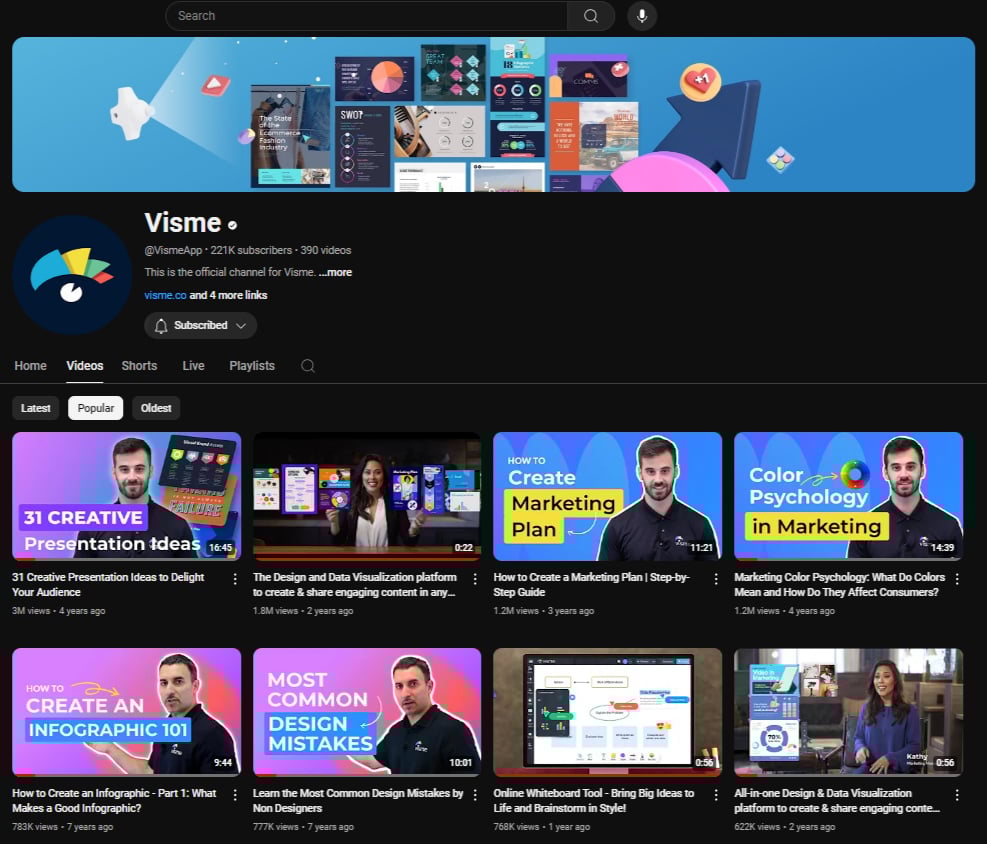Click the search magnifier icon
The image size is (987, 844).
pyautogui.click(x=590, y=16)
